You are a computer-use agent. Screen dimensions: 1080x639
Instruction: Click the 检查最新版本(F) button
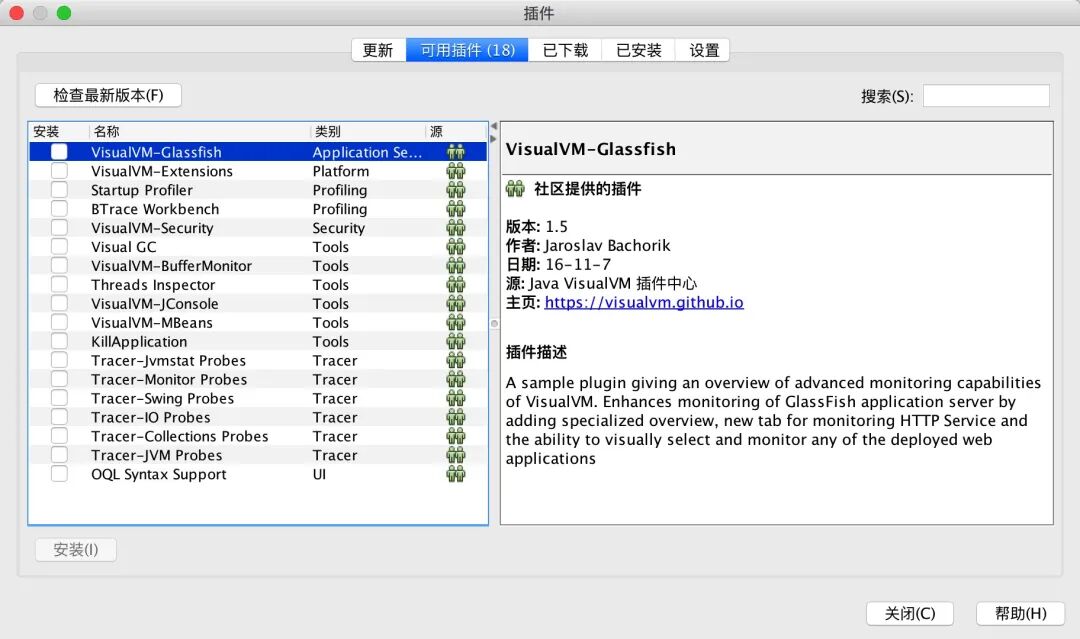108,95
